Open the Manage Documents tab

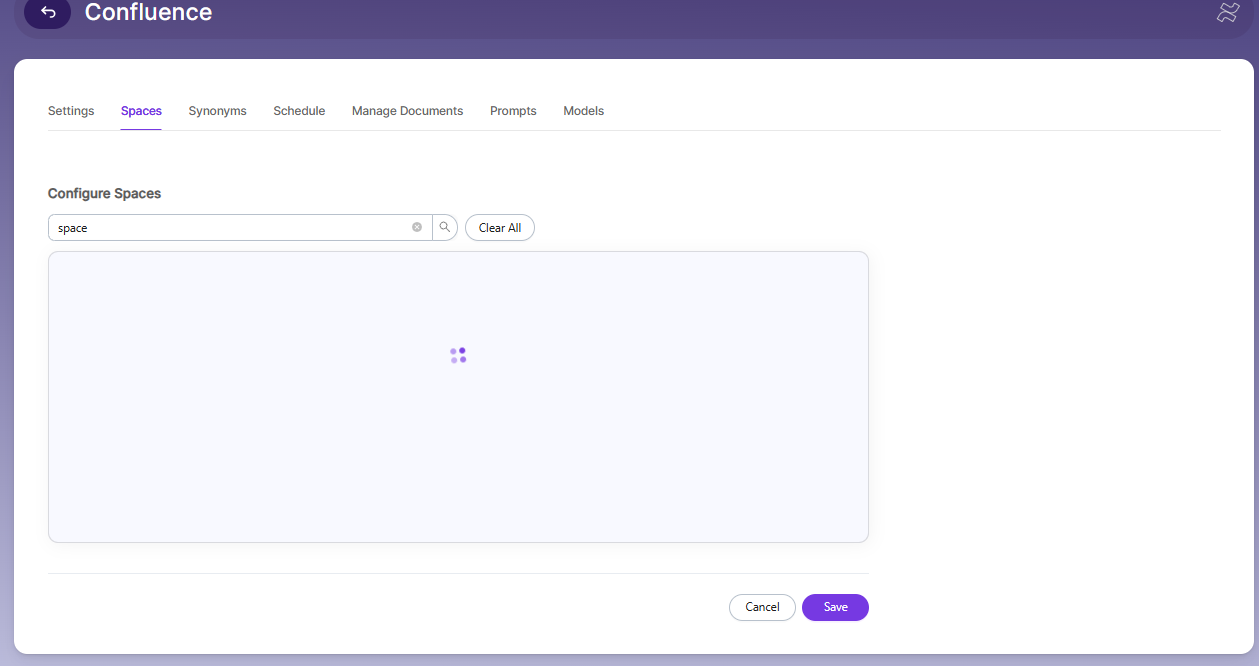tap(407, 111)
